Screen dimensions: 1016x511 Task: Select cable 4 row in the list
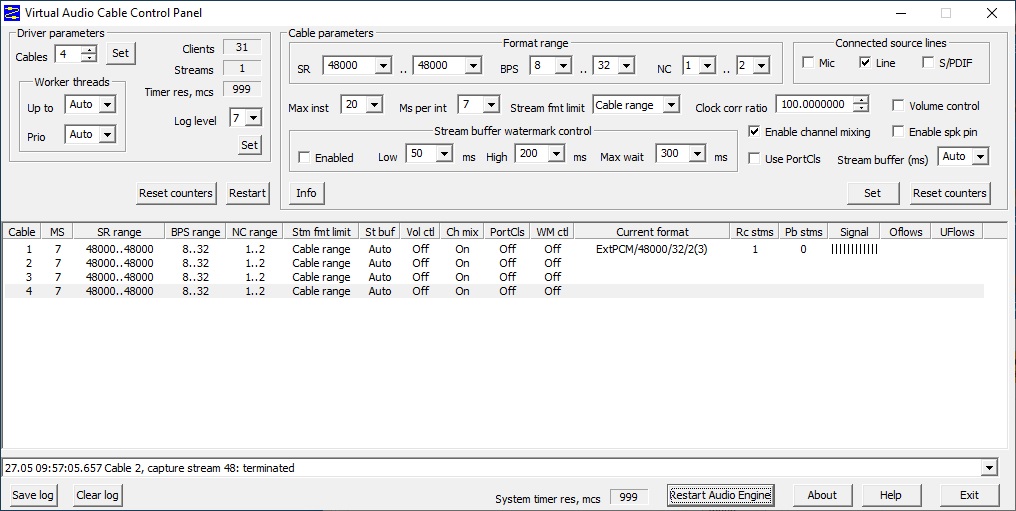pos(494,291)
